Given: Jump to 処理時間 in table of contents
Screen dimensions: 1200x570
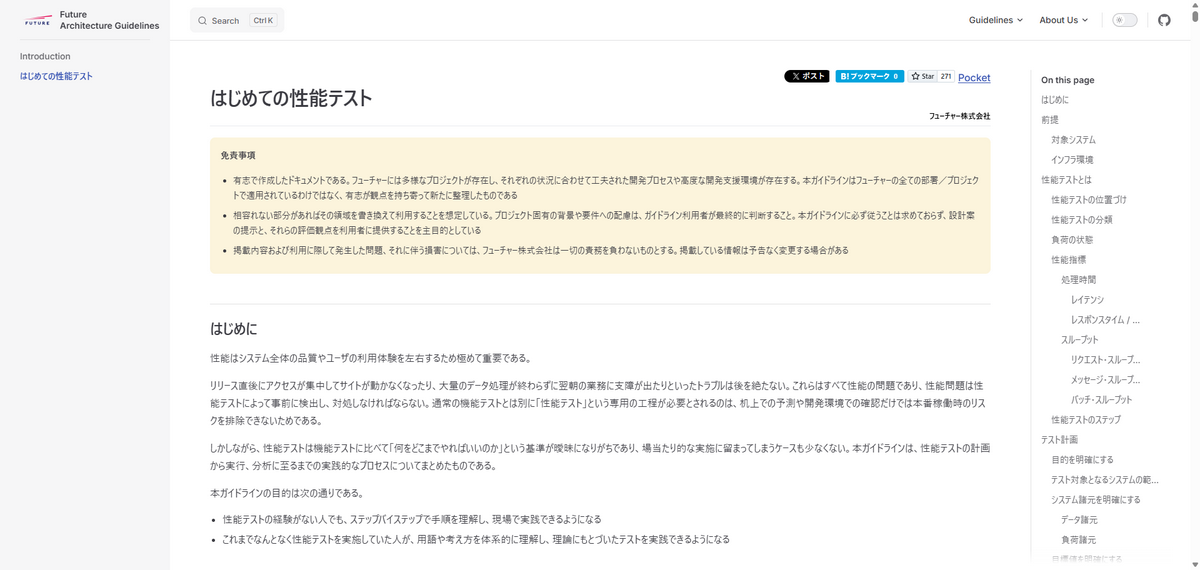Looking at the screenshot, I should [x=1078, y=280].
